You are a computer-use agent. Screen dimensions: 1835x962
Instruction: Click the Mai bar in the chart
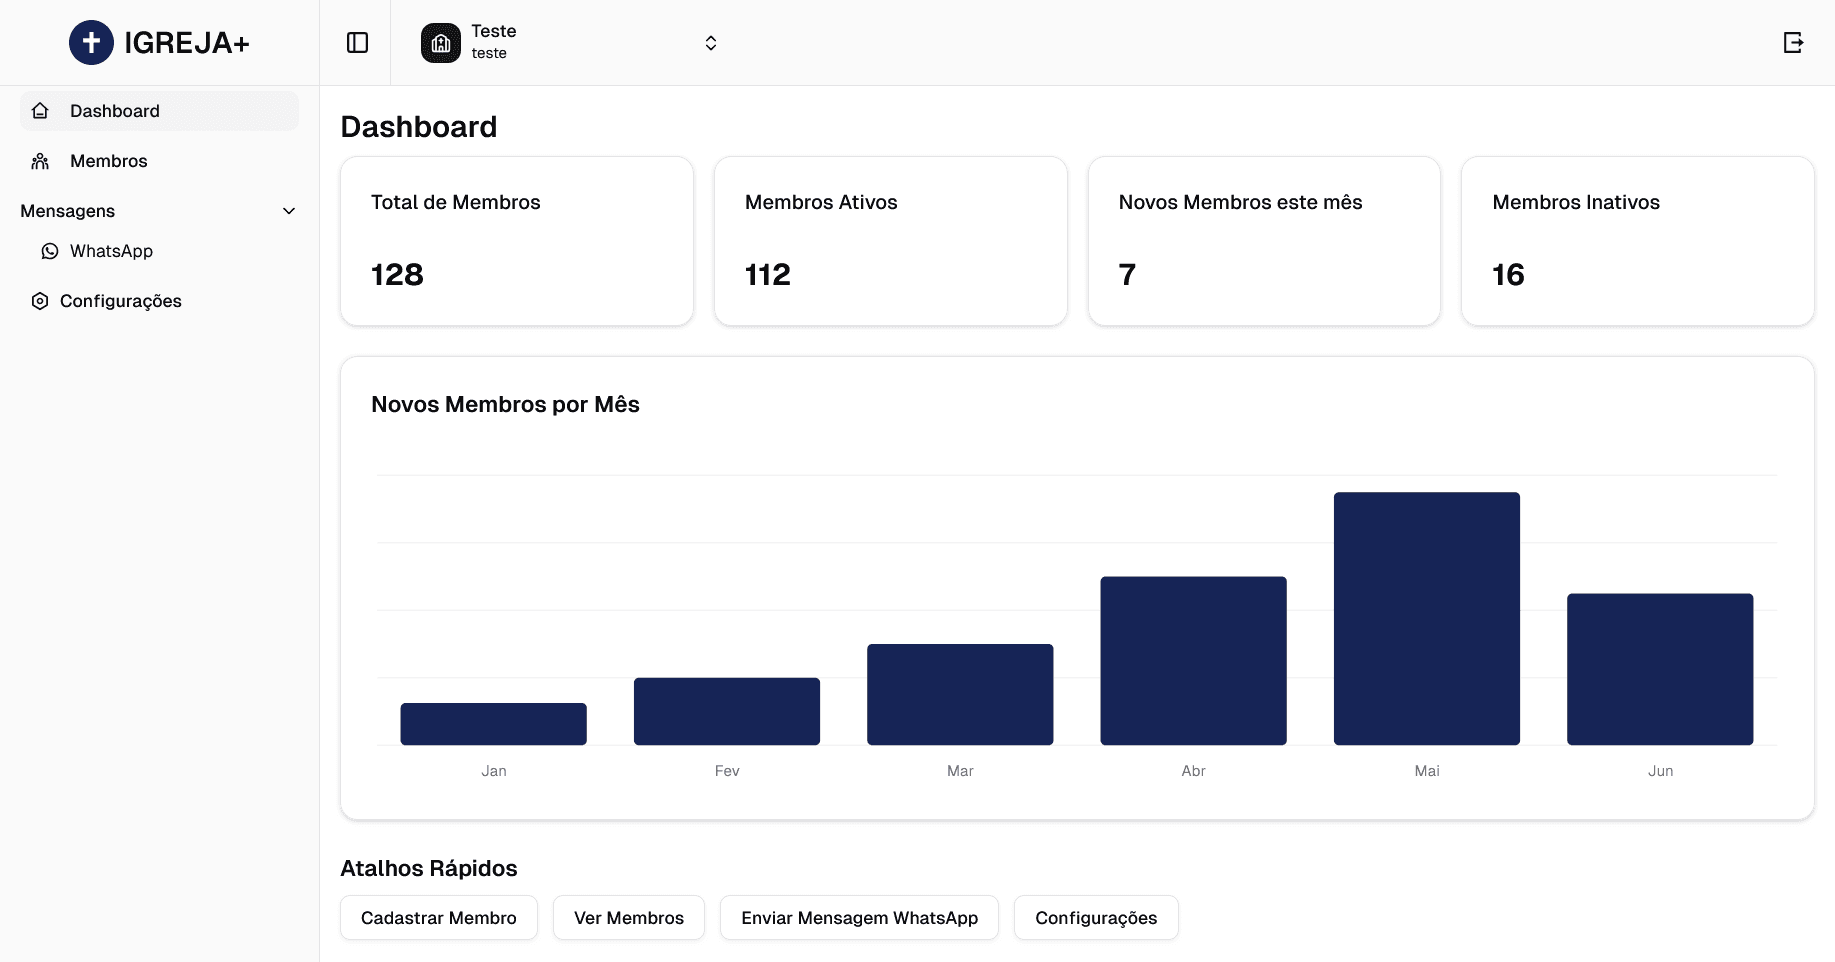point(1426,618)
